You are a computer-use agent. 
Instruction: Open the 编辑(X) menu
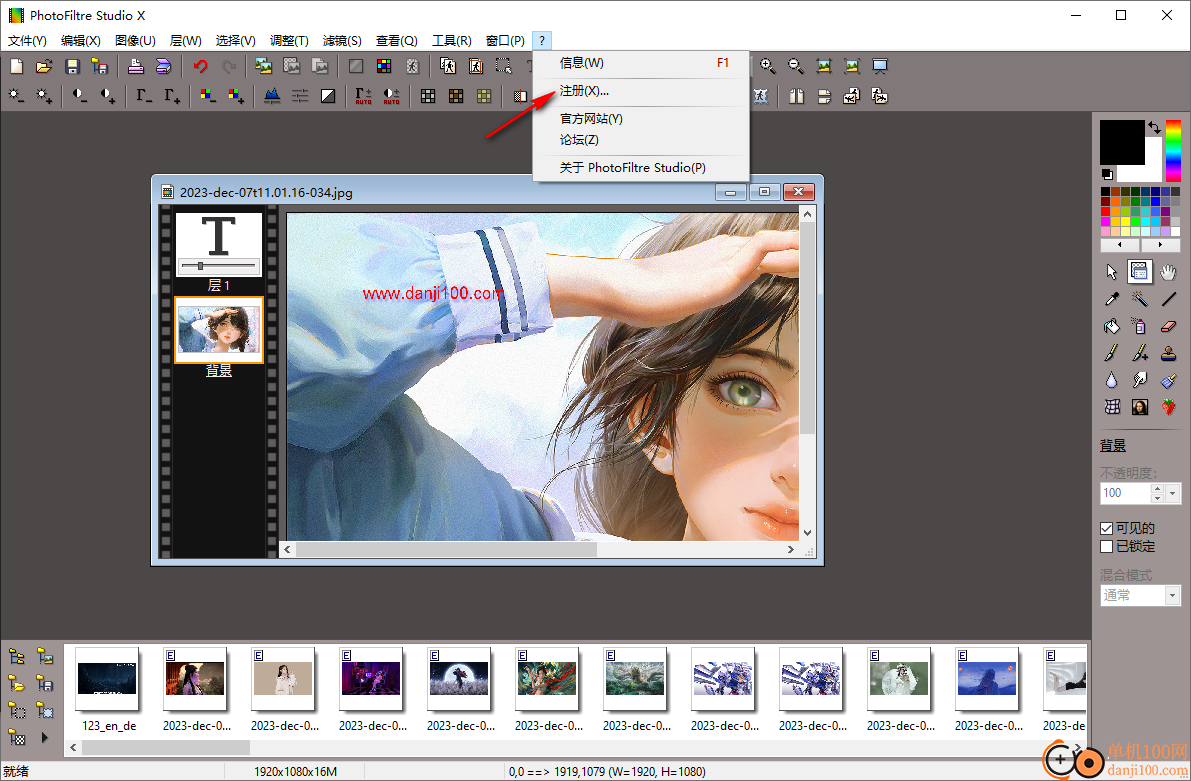81,40
